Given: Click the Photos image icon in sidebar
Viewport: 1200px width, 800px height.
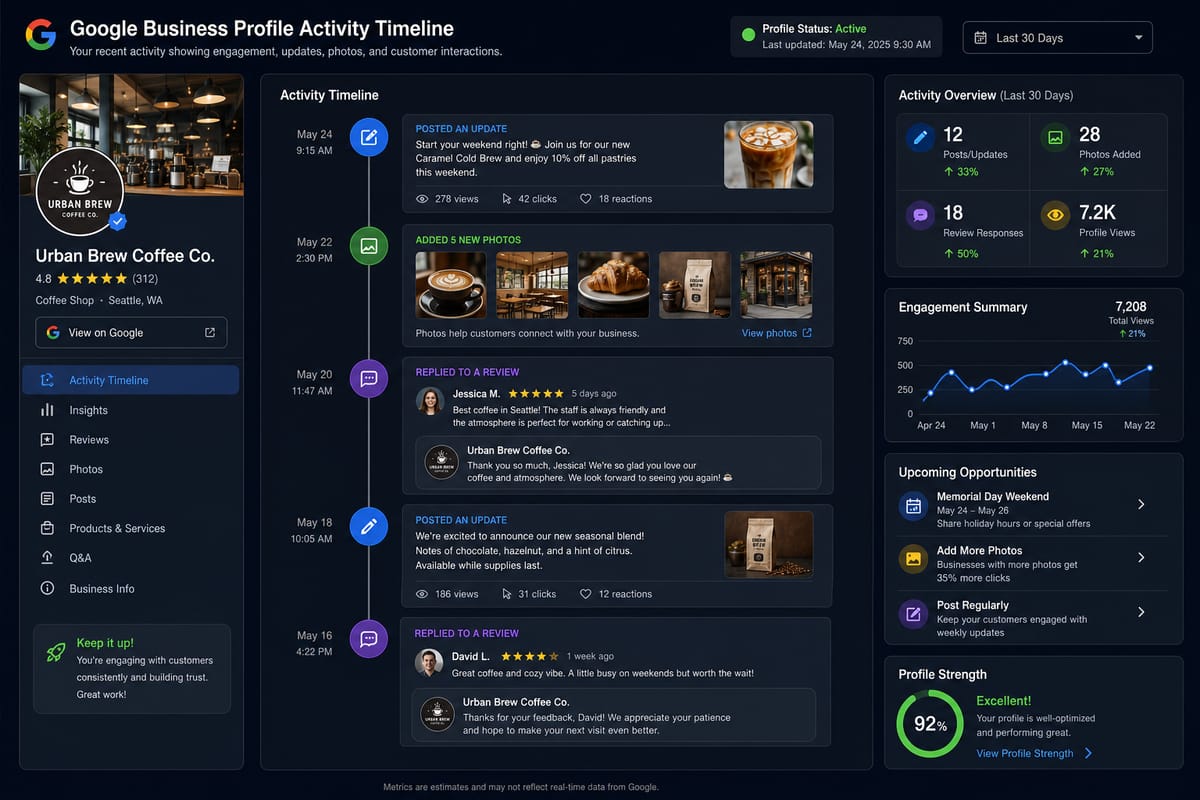Looking at the screenshot, I should (x=47, y=469).
